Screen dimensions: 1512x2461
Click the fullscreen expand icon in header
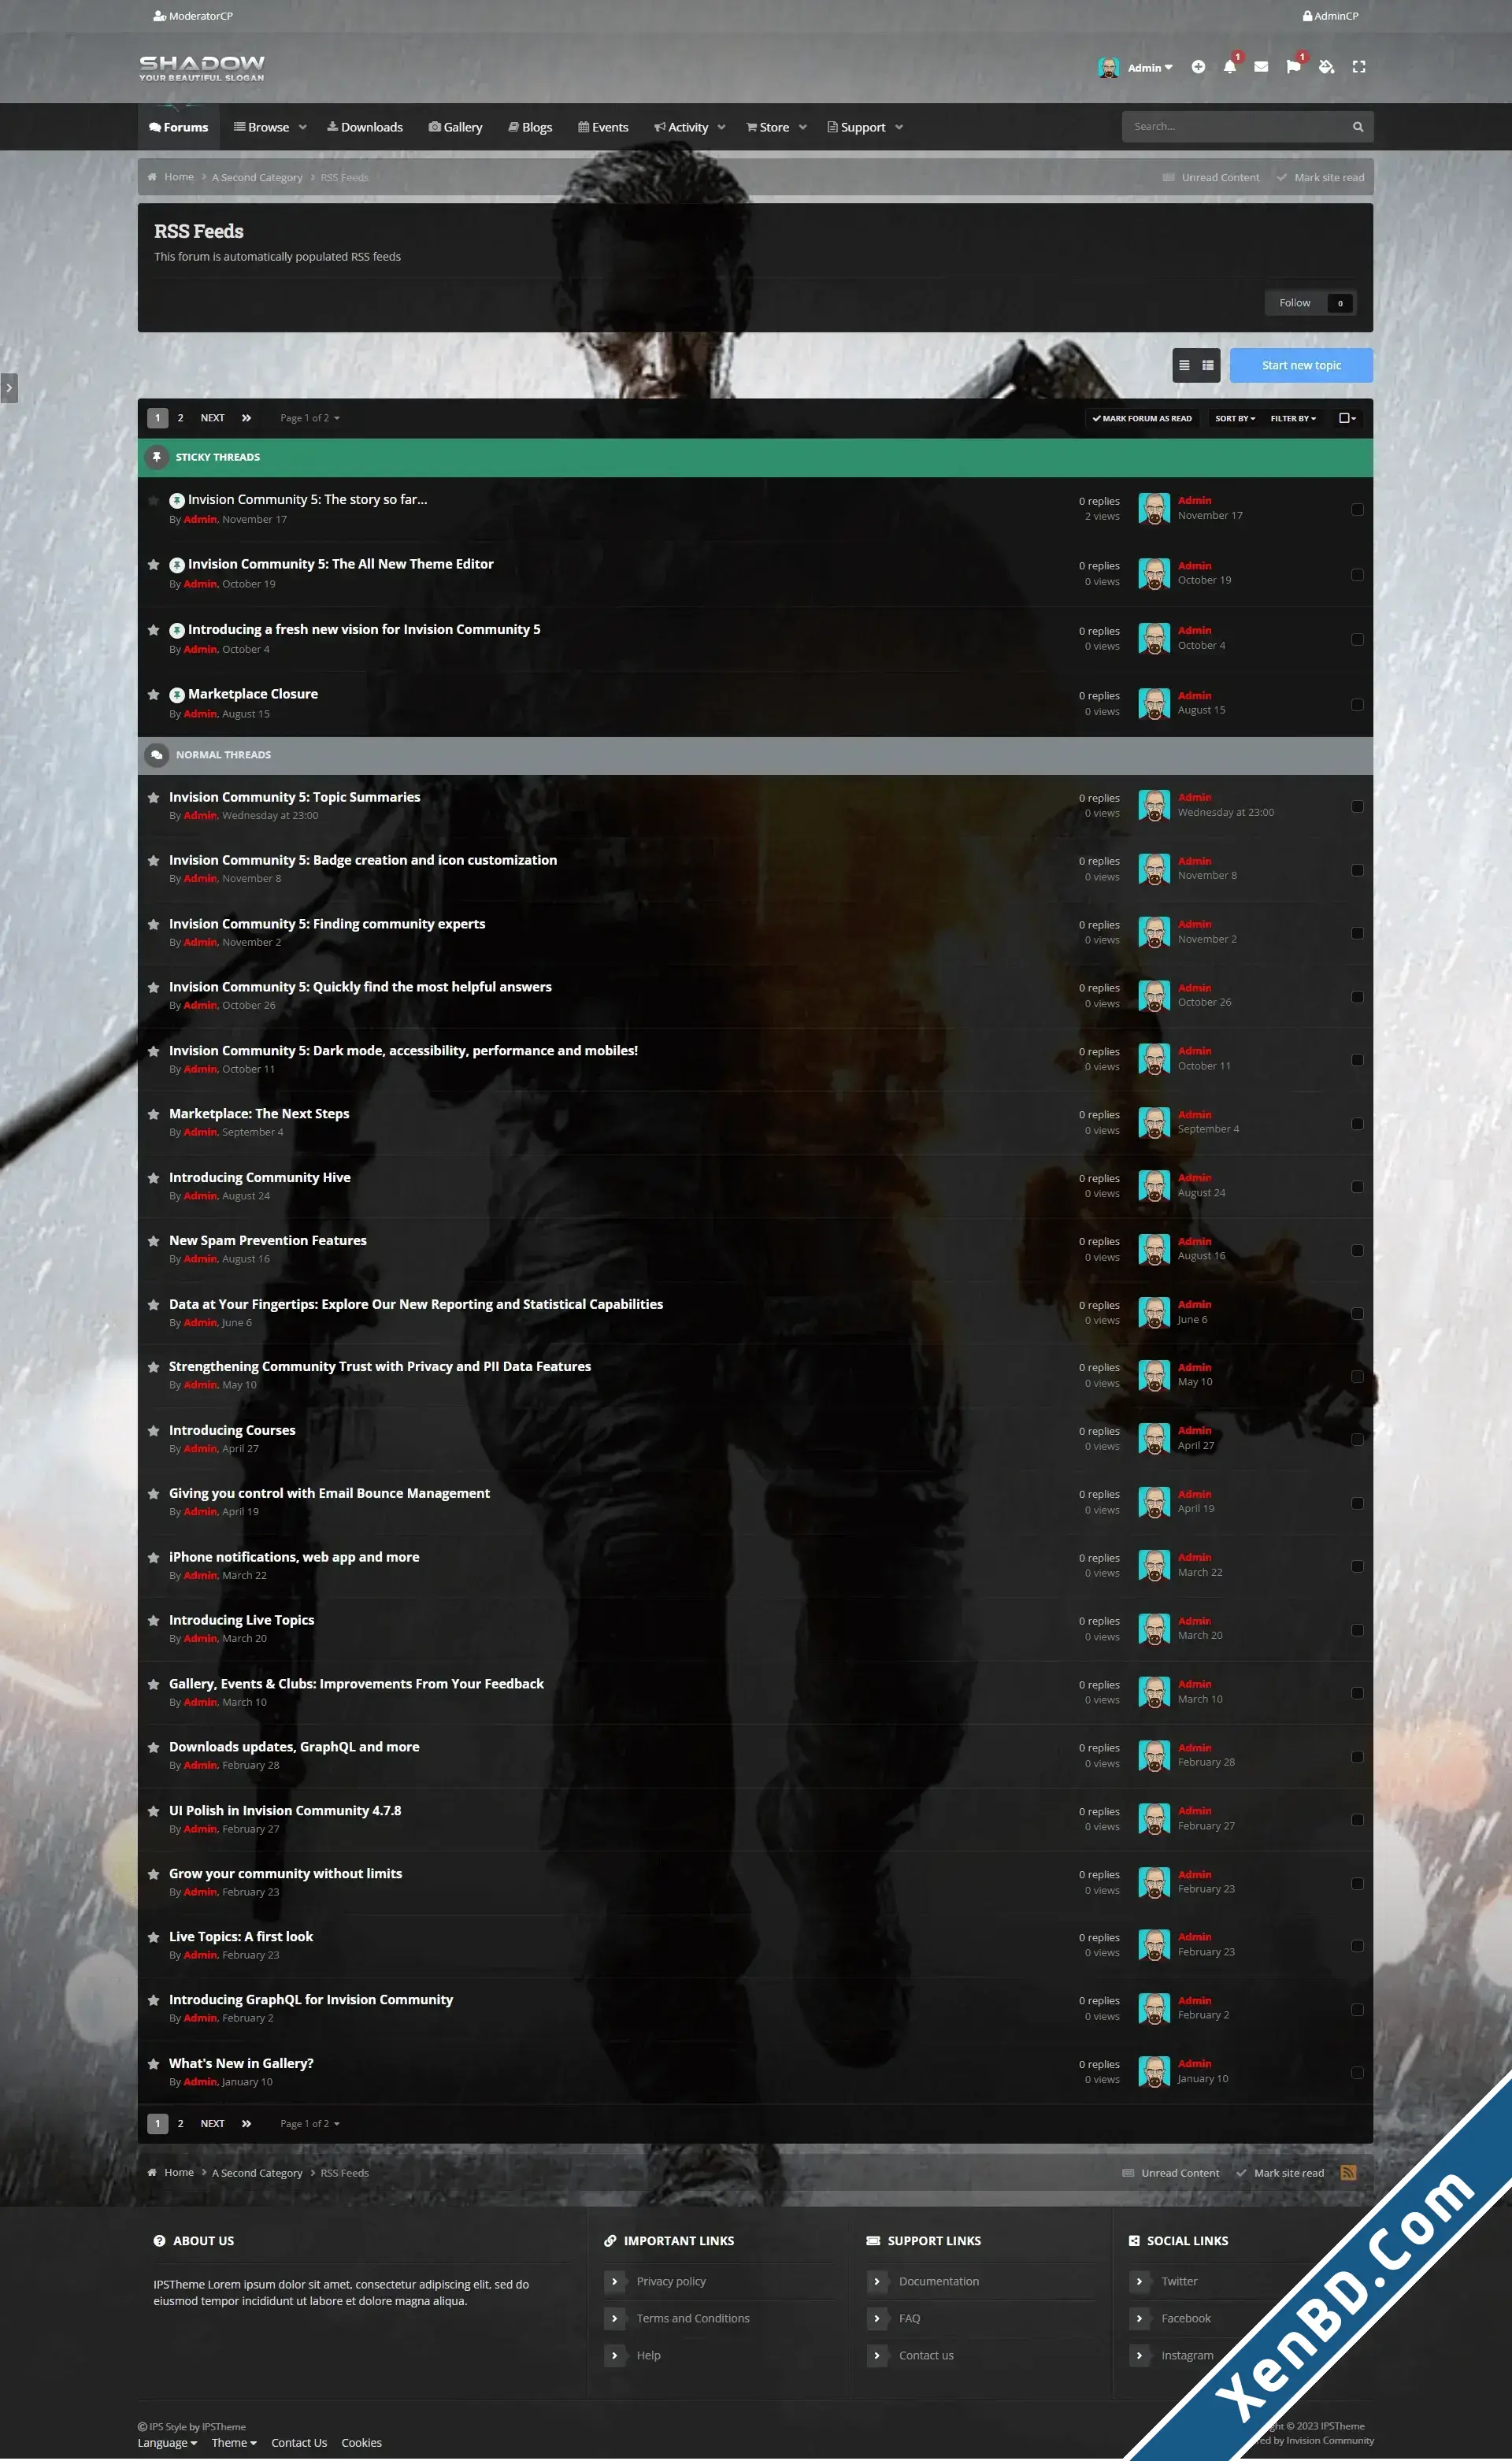(x=1358, y=67)
